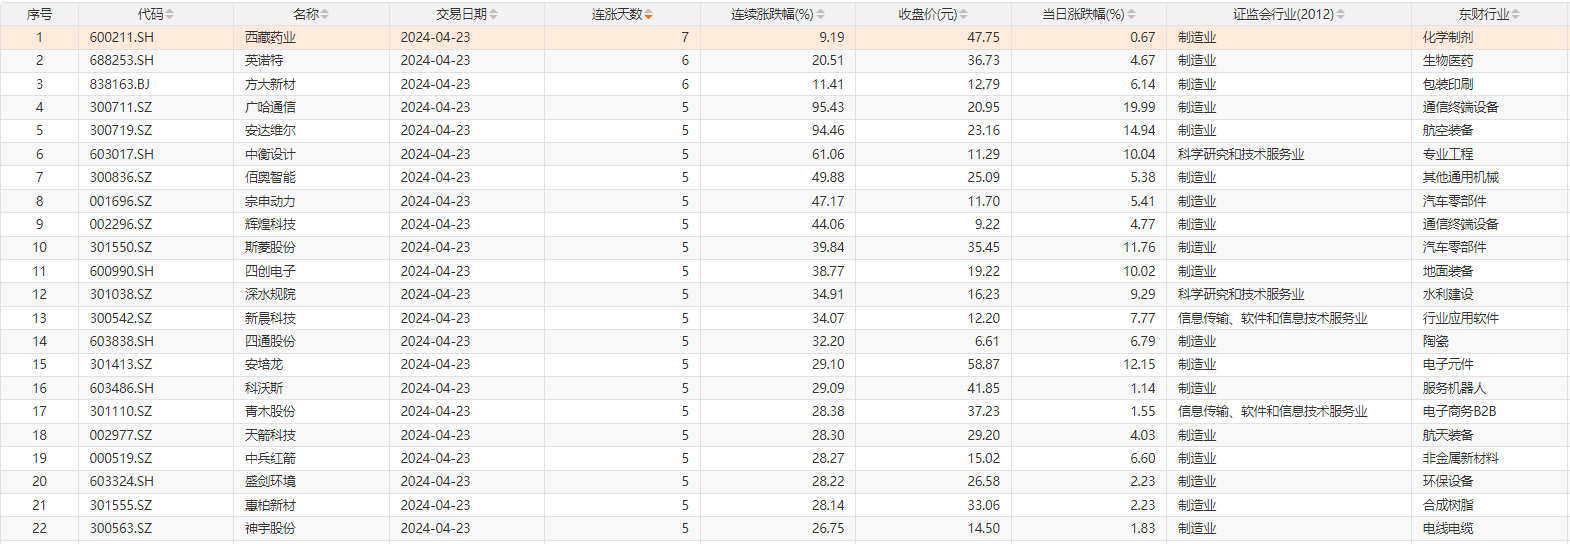Click closing price value 47.75
This screenshot has width=1570, height=544.
[x=984, y=37]
